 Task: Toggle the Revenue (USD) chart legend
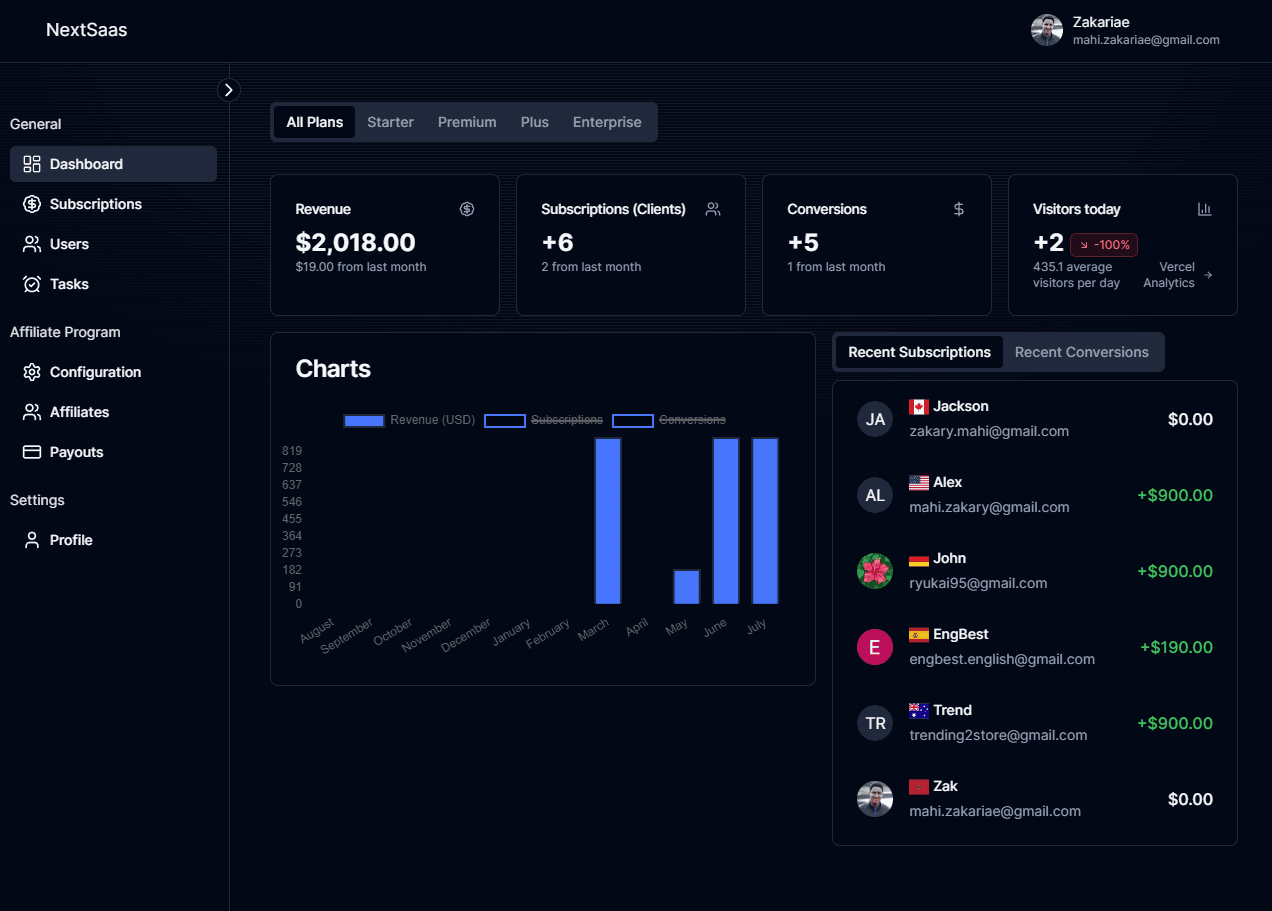(408, 420)
